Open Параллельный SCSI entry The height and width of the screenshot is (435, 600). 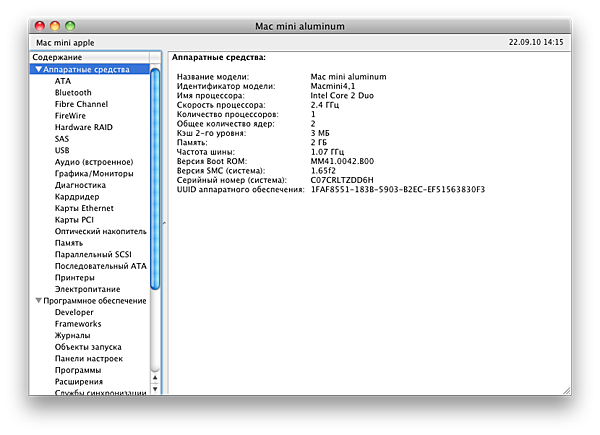coord(93,254)
